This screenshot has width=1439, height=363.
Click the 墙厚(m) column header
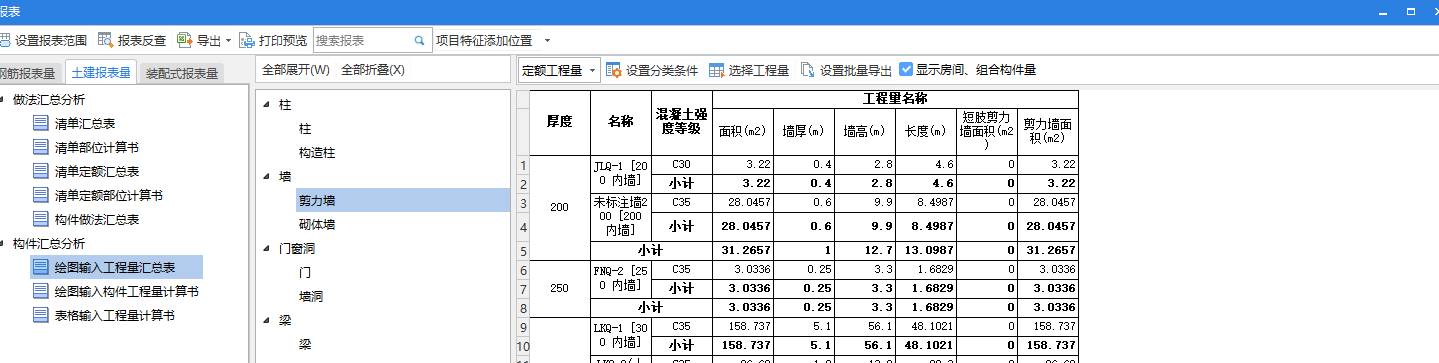tap(803, 131)
